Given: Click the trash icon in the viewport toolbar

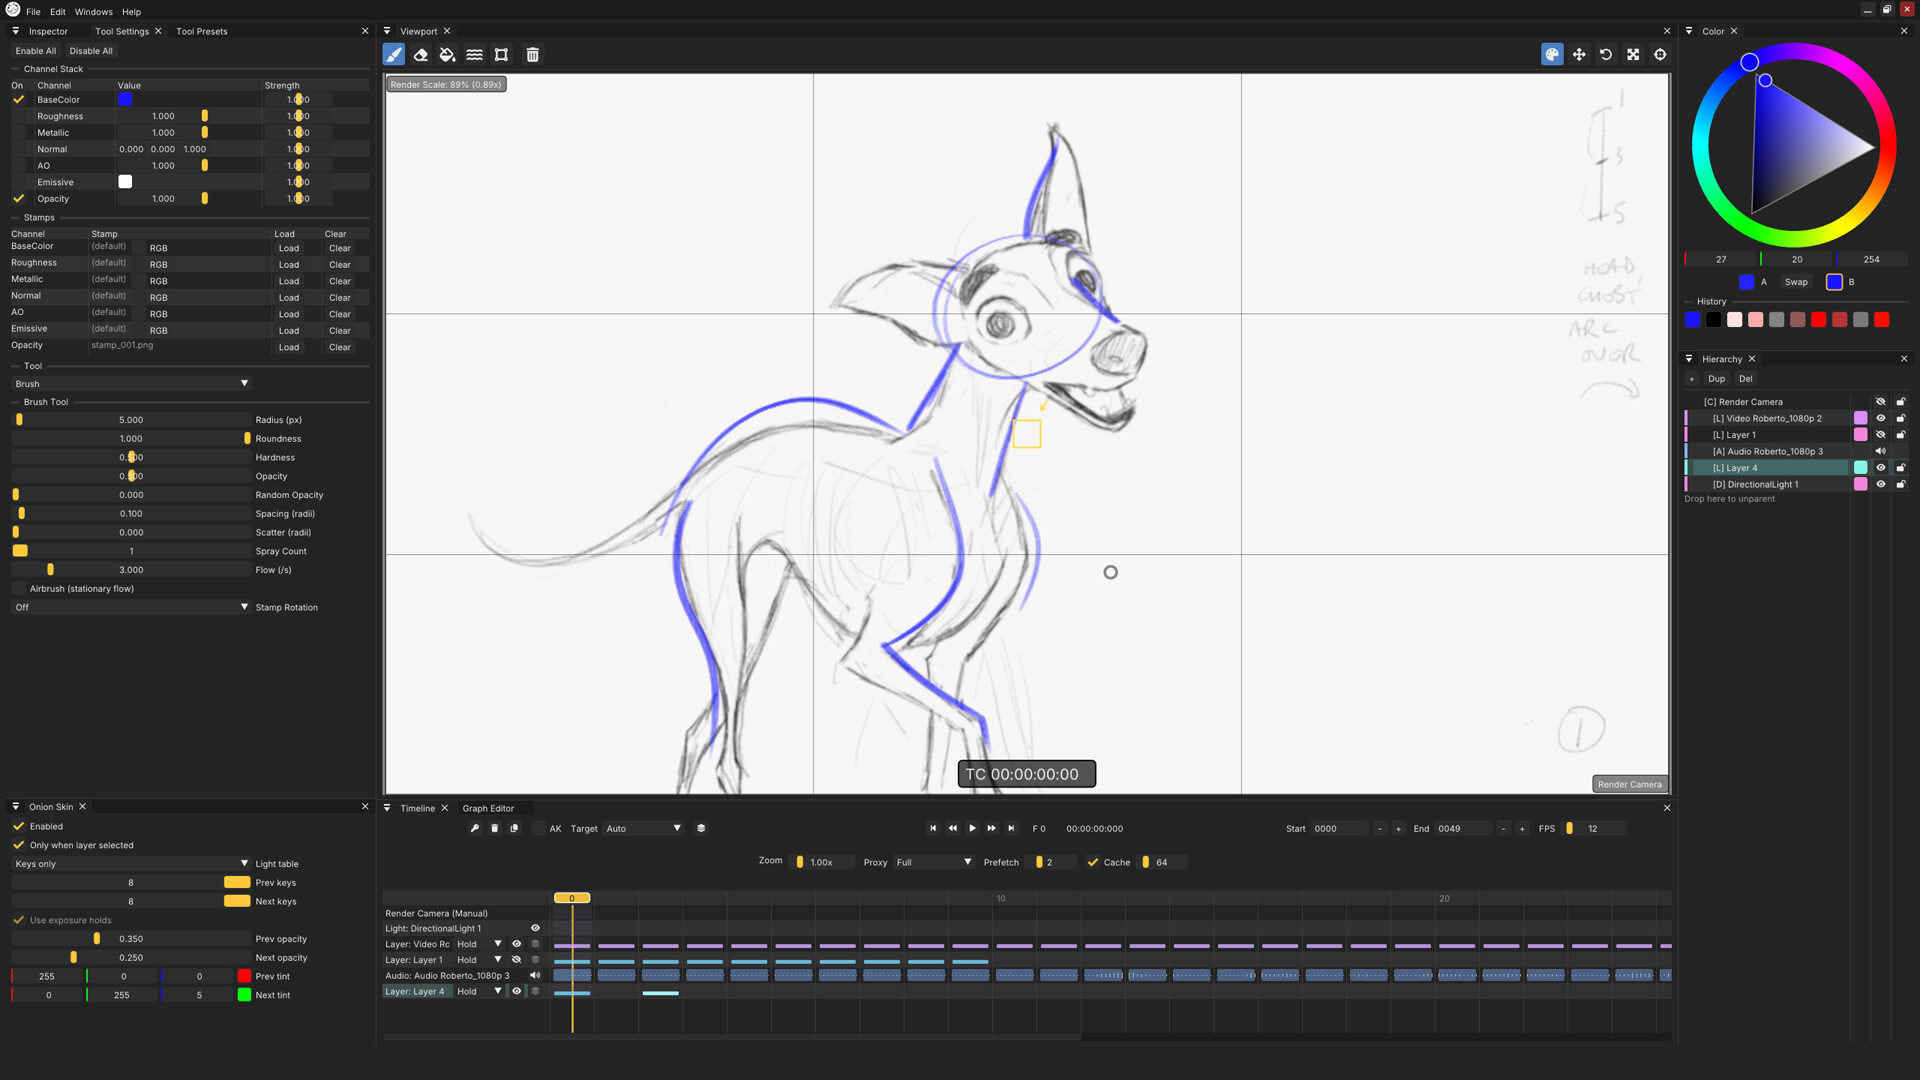Looking at the screenshot, I should [x=533, y=55].
